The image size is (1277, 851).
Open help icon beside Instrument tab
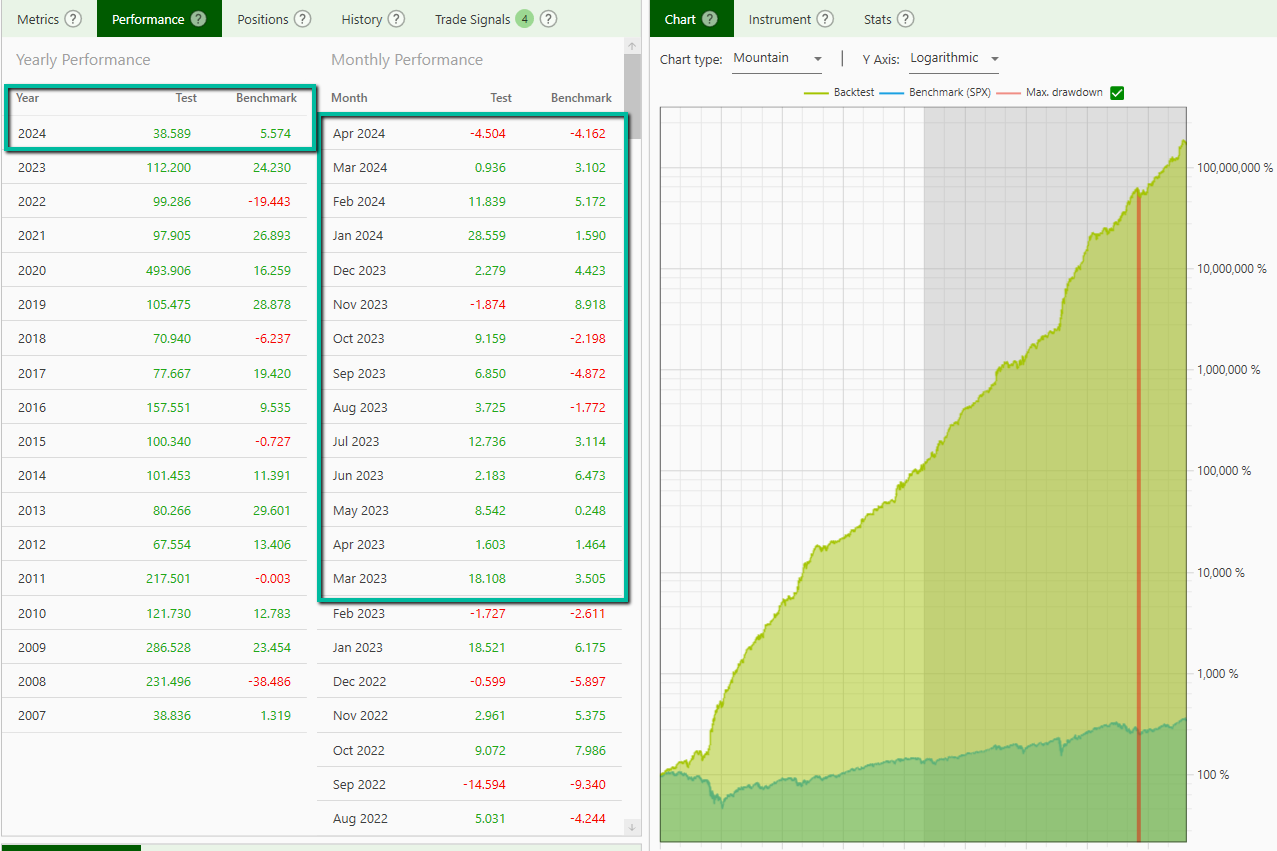pyautogui.click(x=825, y=19)
